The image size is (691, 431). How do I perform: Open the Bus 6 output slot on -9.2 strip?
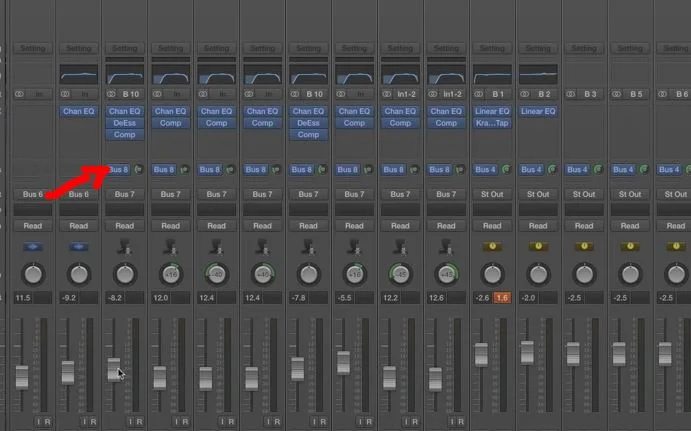[x=79, y=194]
